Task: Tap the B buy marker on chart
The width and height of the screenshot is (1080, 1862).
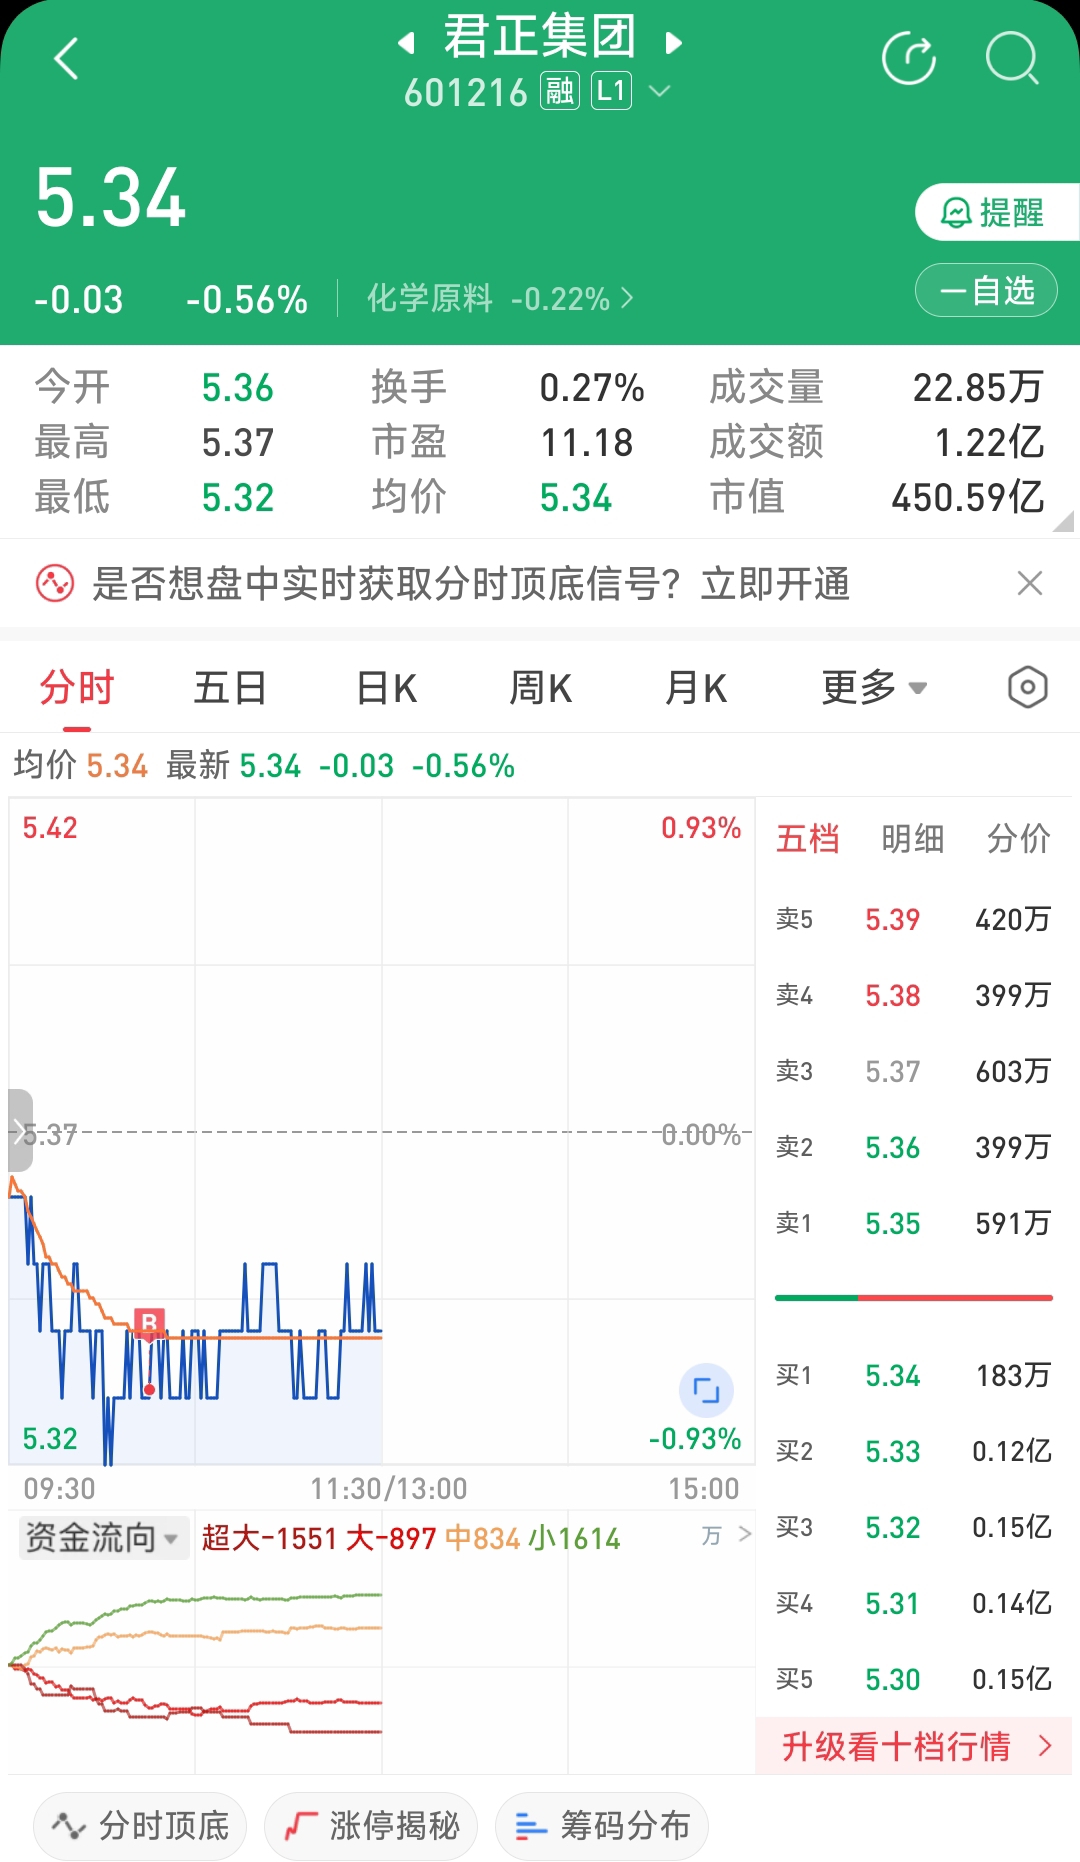Action: pos(149,1323)
